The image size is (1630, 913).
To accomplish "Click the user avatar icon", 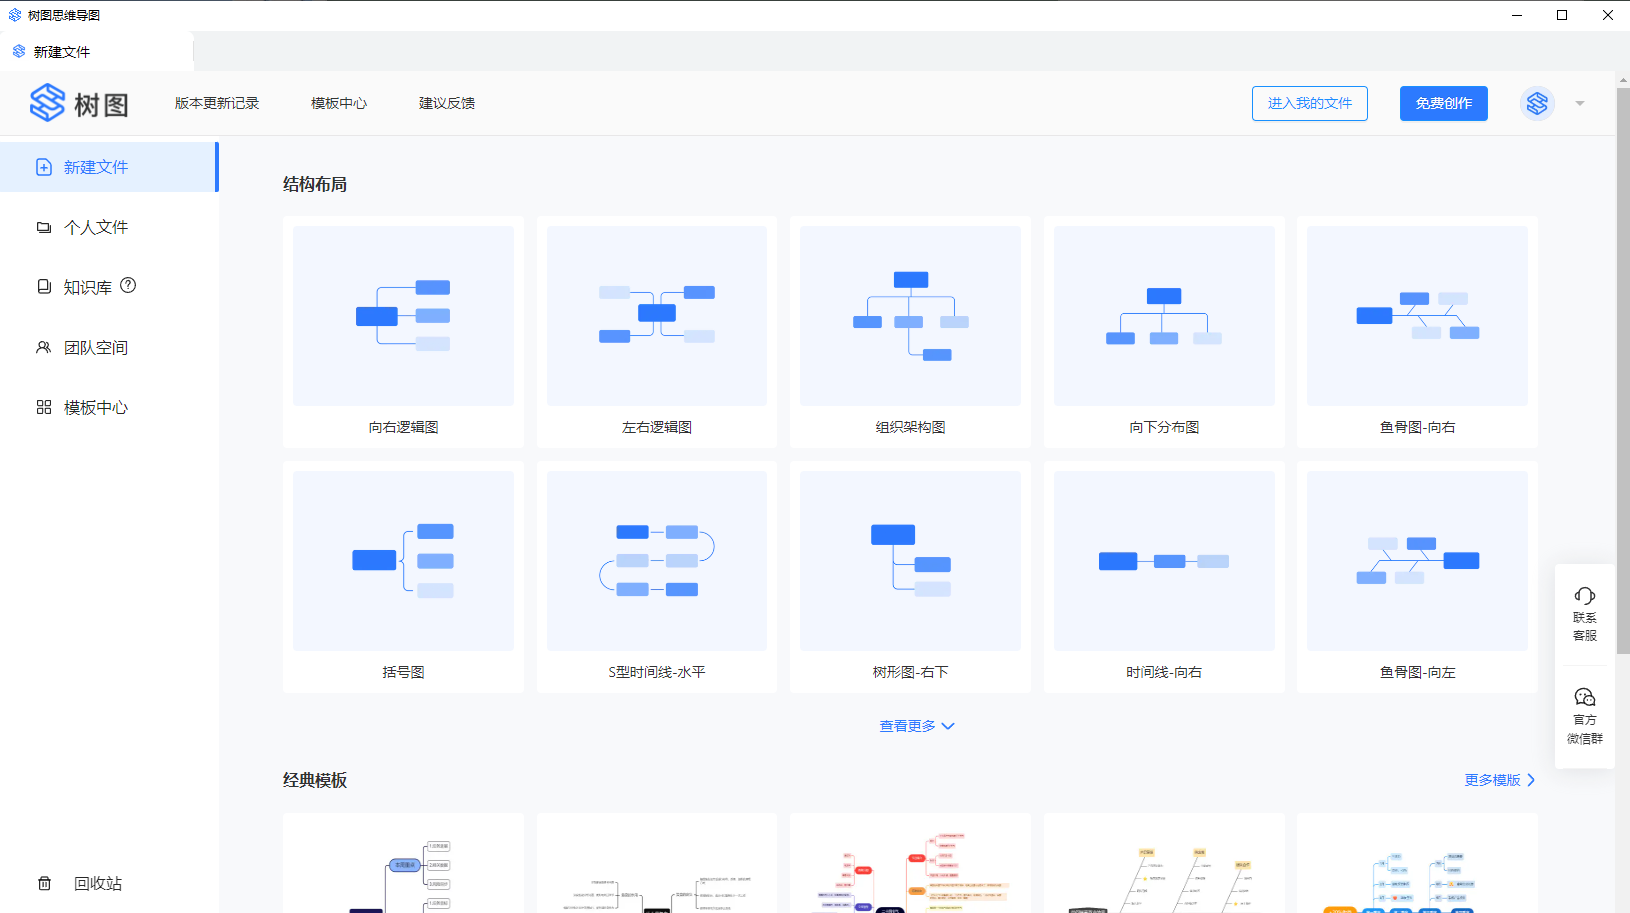I will point(1537,103).
